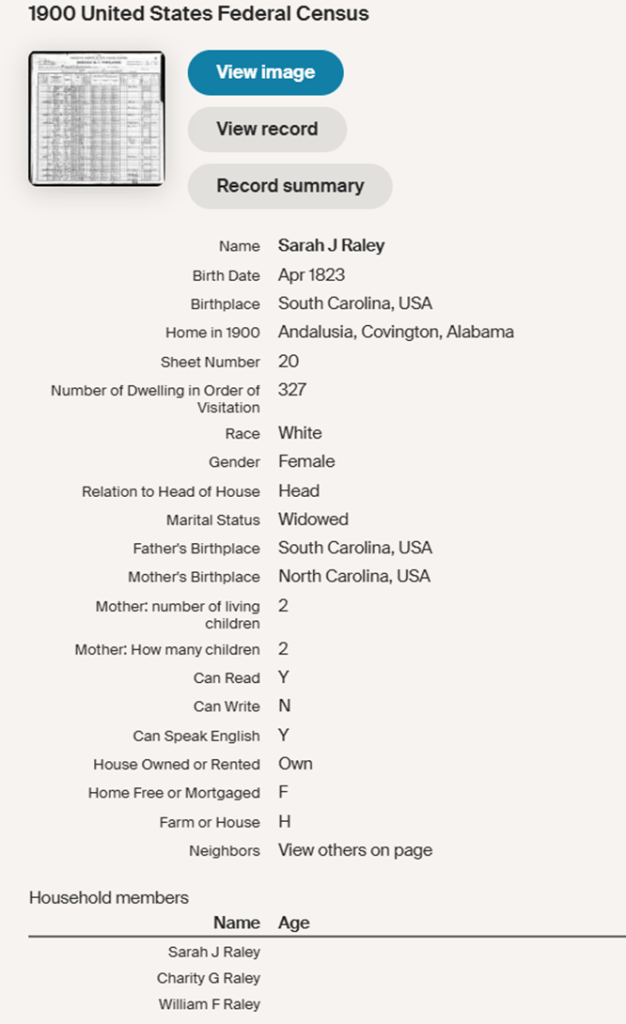Open the census page thumbnail image

(x=96, y=118)
